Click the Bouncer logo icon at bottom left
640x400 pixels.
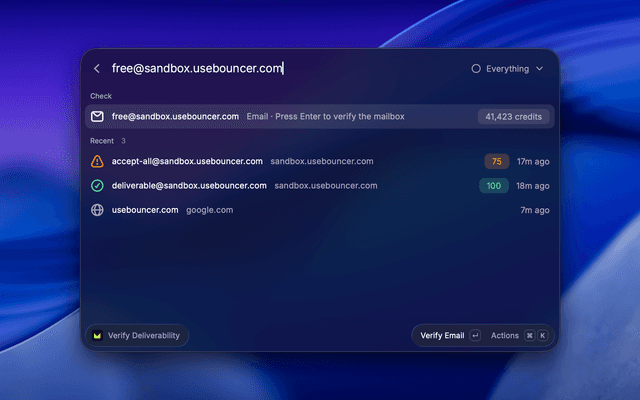click(x=97, y=336)
